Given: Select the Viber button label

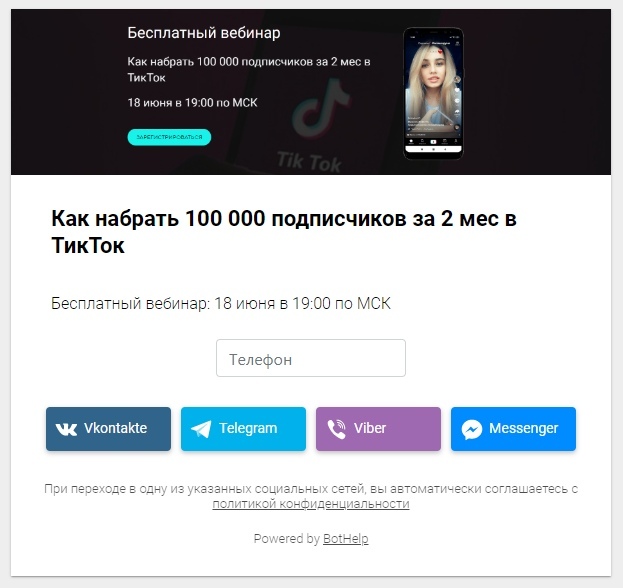Looking at the screenshot, I should point(370,428).
